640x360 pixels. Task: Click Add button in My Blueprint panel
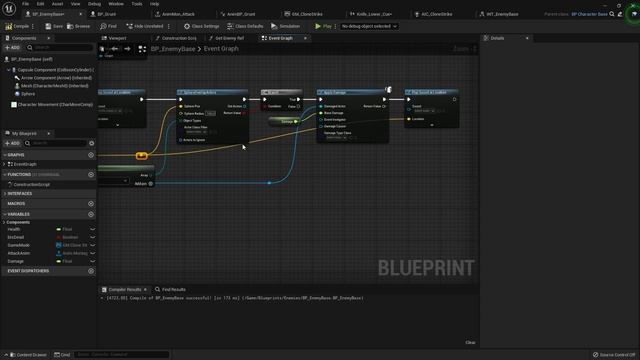coord(12,143)
